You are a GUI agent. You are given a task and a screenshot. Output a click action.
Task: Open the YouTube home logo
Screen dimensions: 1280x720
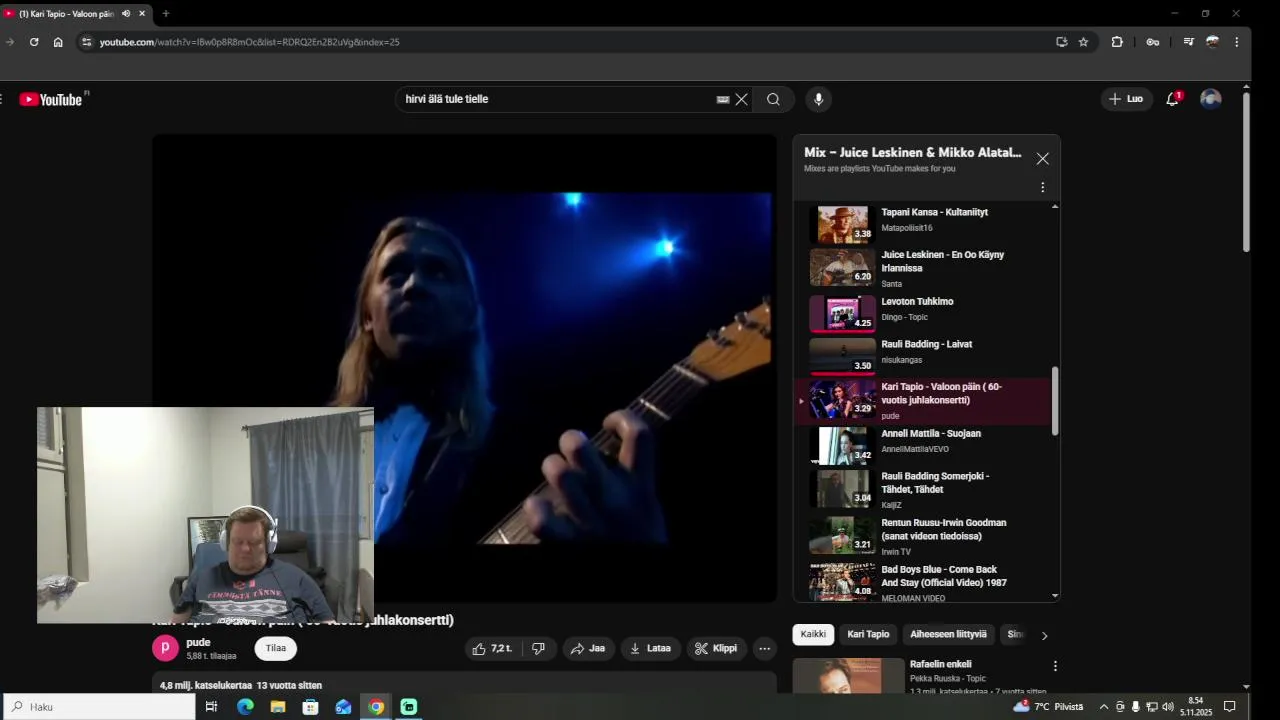(51, 99)
